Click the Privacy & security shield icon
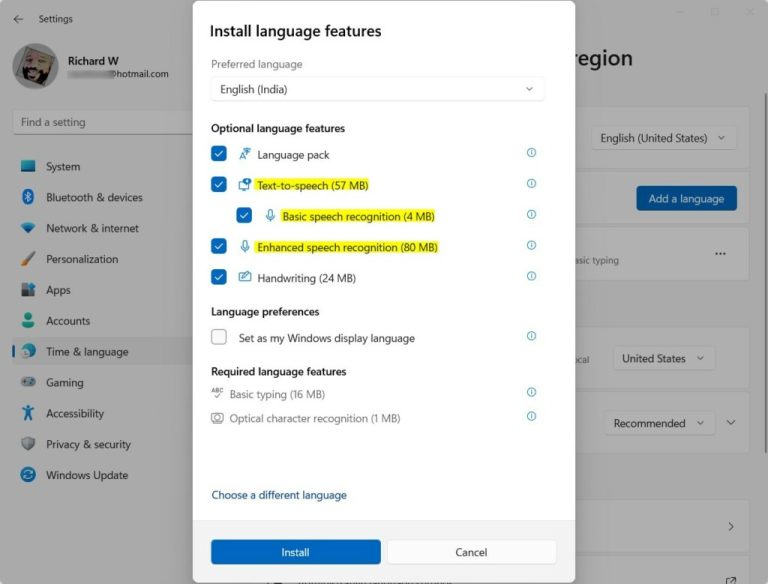The width and height of the screenshot is (768, 584). click(28, 443)
